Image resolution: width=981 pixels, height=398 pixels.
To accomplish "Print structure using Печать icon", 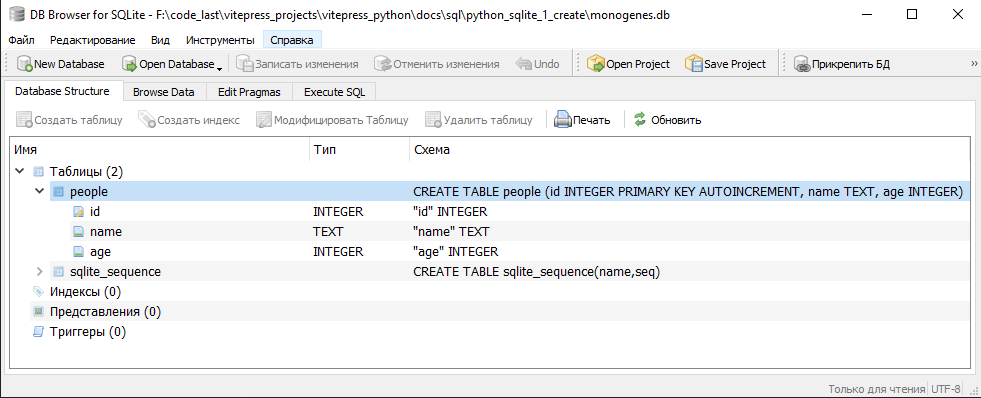I will pyautogui.click(x=564, y=120).
